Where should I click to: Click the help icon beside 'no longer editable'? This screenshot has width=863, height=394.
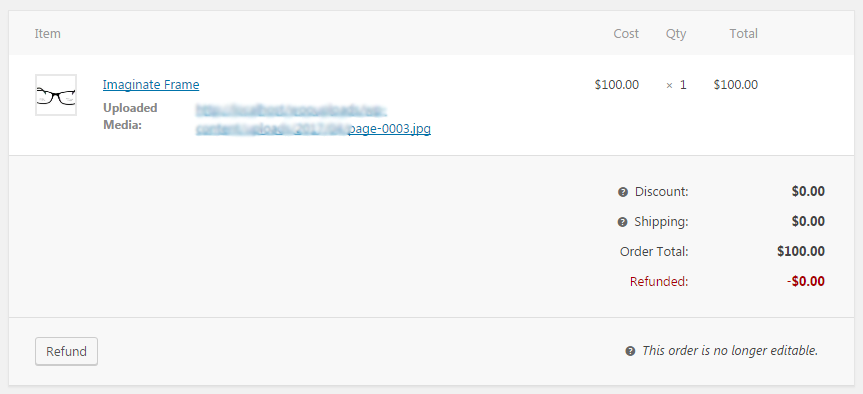pos(630,351)
